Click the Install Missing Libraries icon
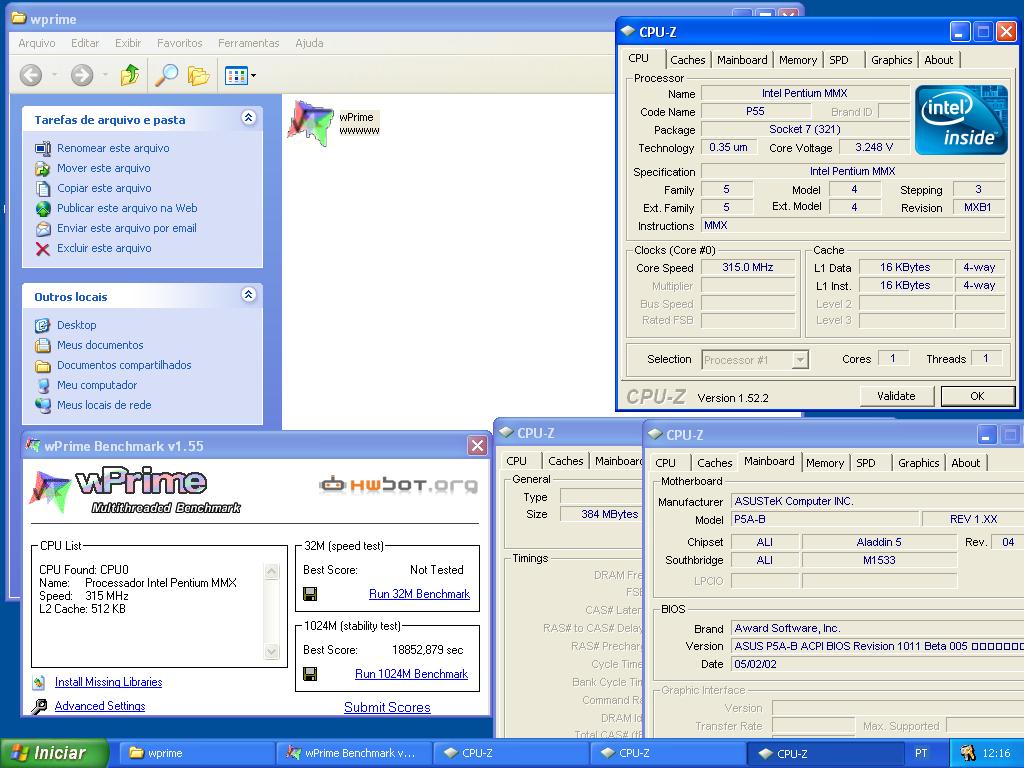1024x768 pixels. point(39,682)
